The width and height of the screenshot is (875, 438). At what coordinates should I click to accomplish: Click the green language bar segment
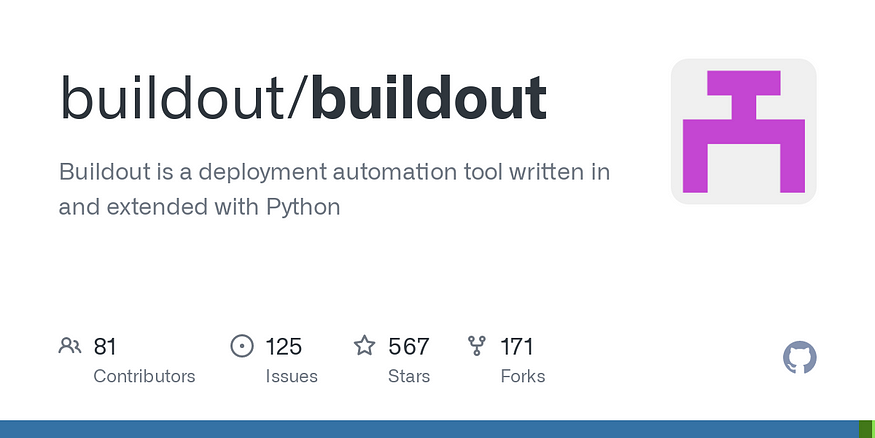click(x=866, y=429)
